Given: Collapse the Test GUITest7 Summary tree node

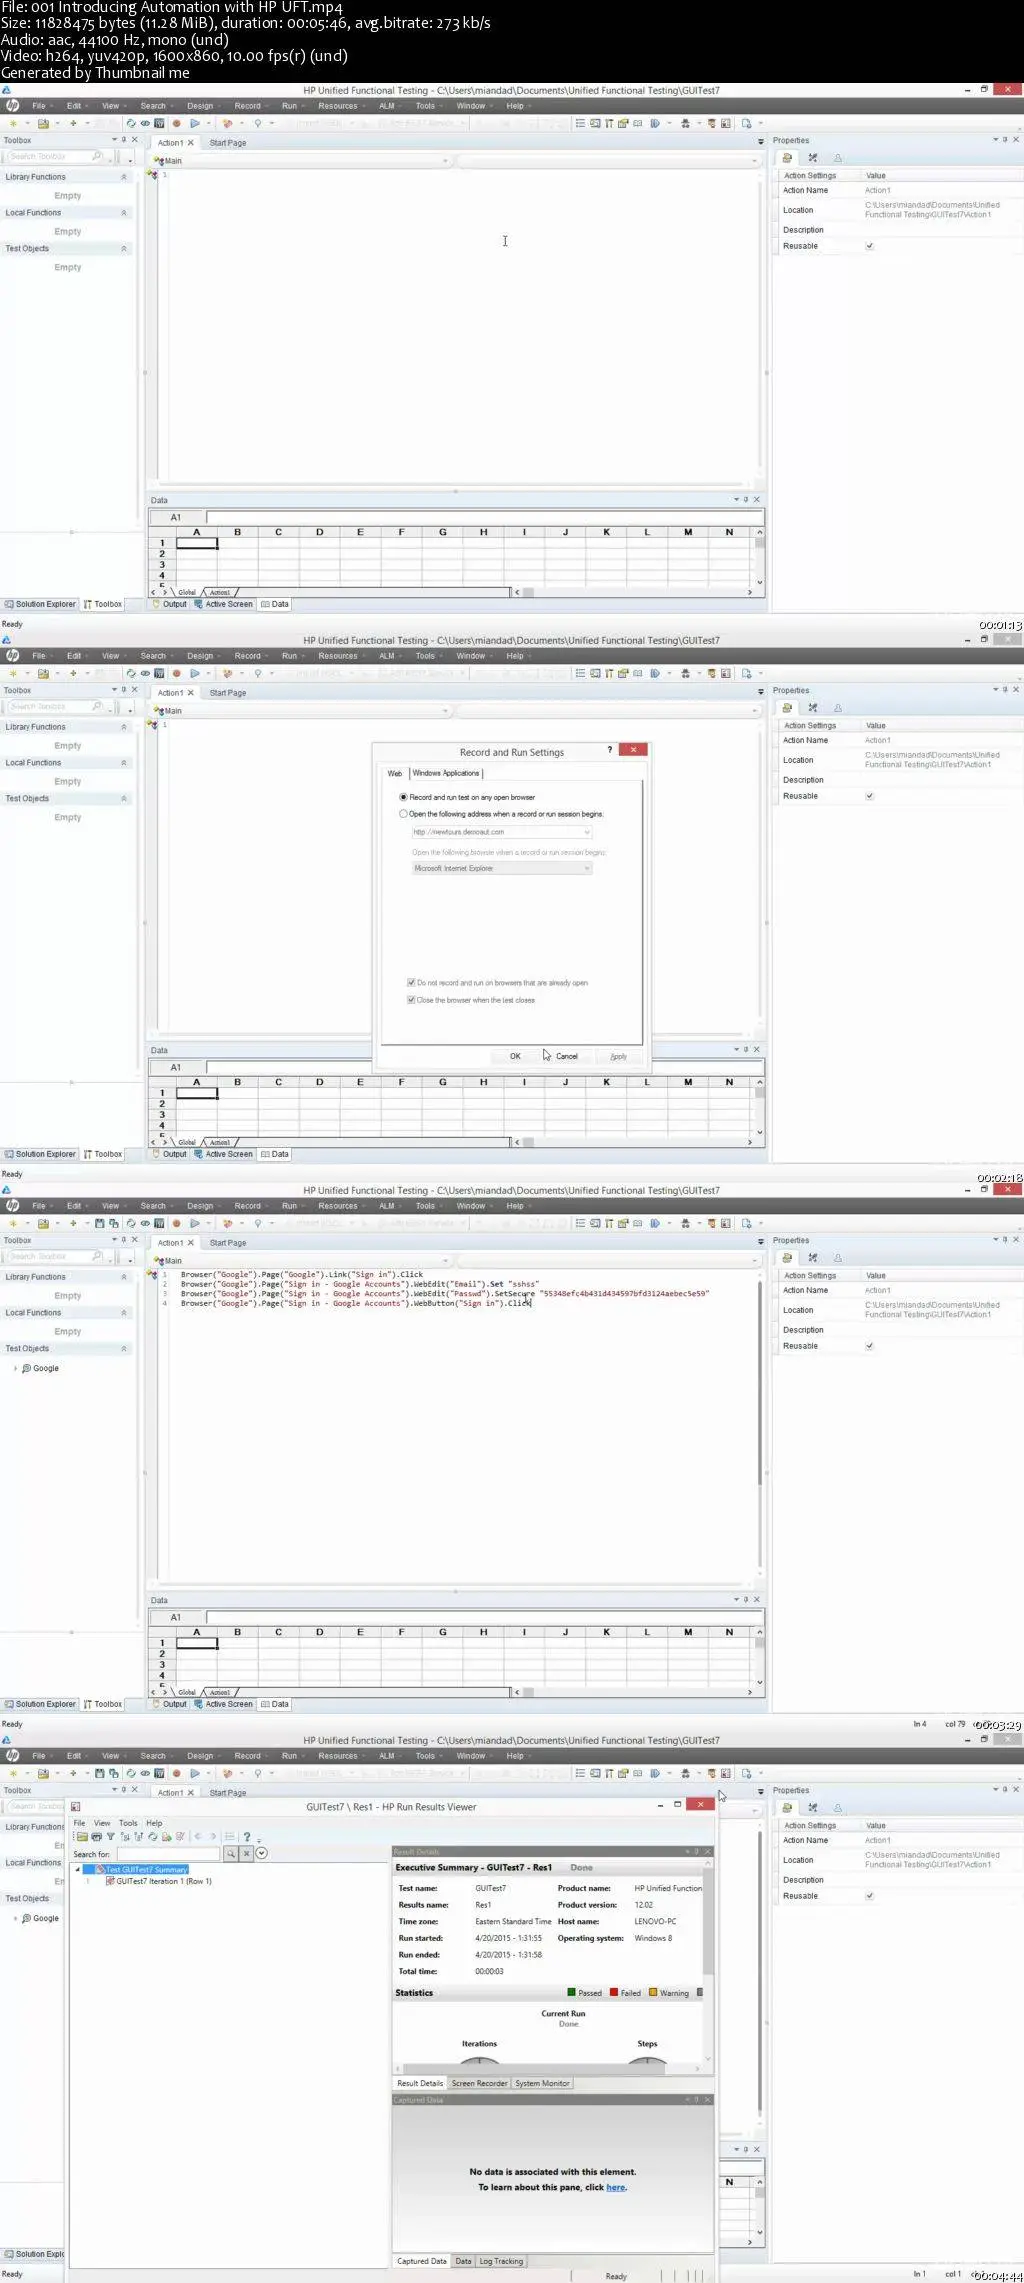Looking at the screenshot, I should point(78,1869).
